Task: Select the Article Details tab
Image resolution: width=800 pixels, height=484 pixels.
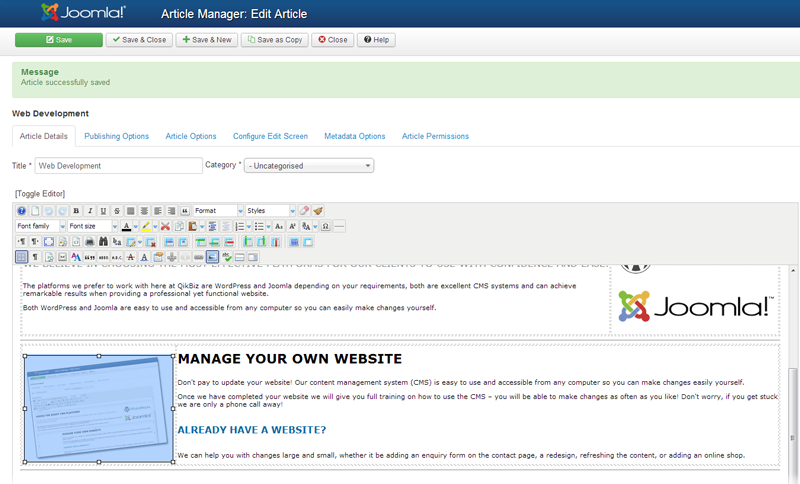Action: pos(43,136)
